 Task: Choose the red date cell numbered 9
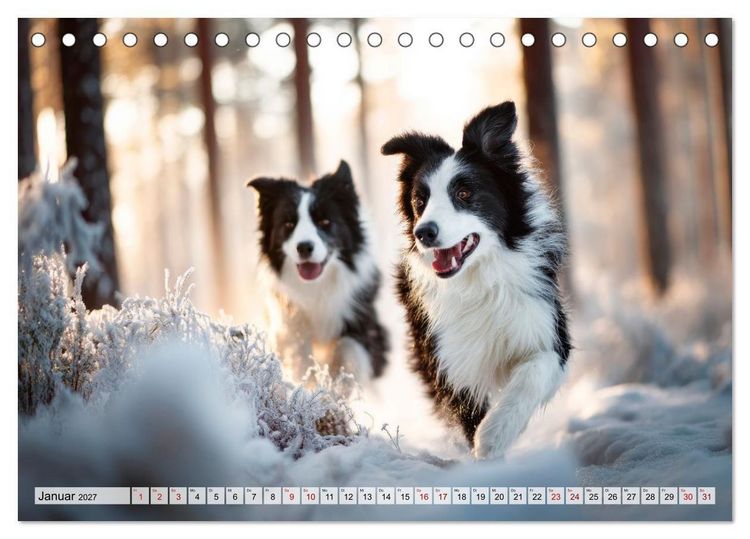[x=291, y=495]
